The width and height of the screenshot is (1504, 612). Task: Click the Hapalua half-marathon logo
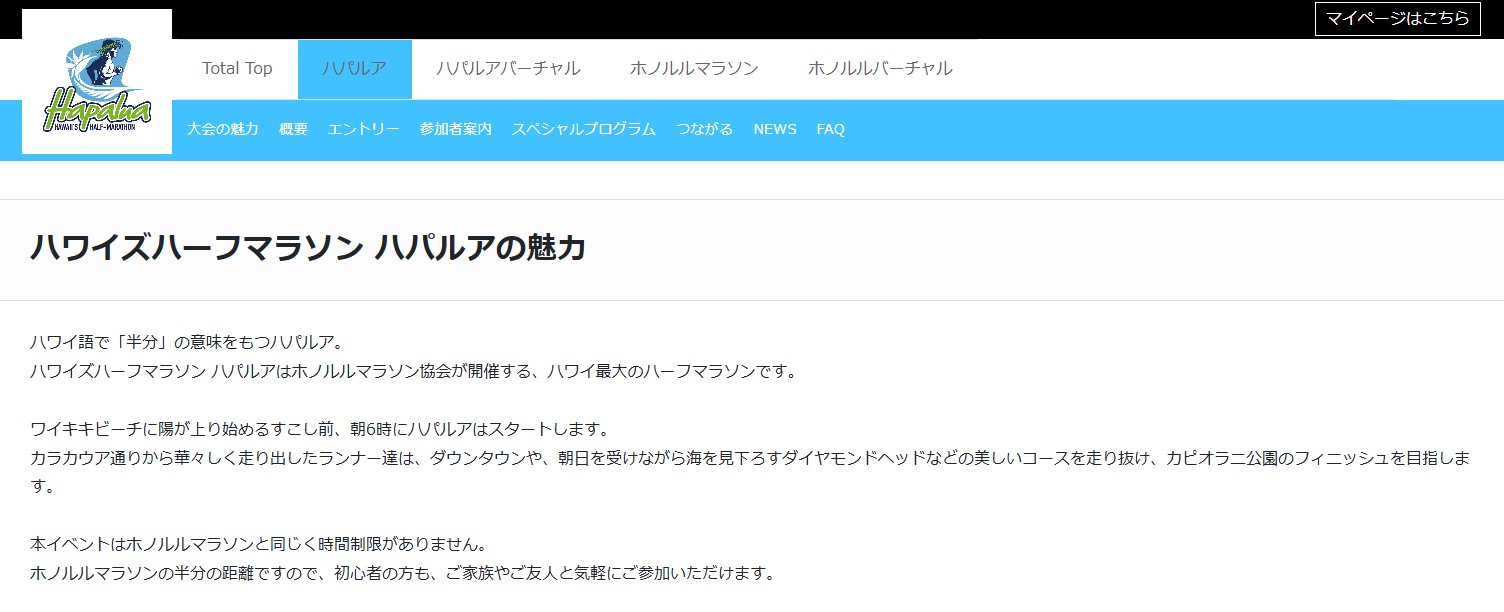[x=97, y=82]
